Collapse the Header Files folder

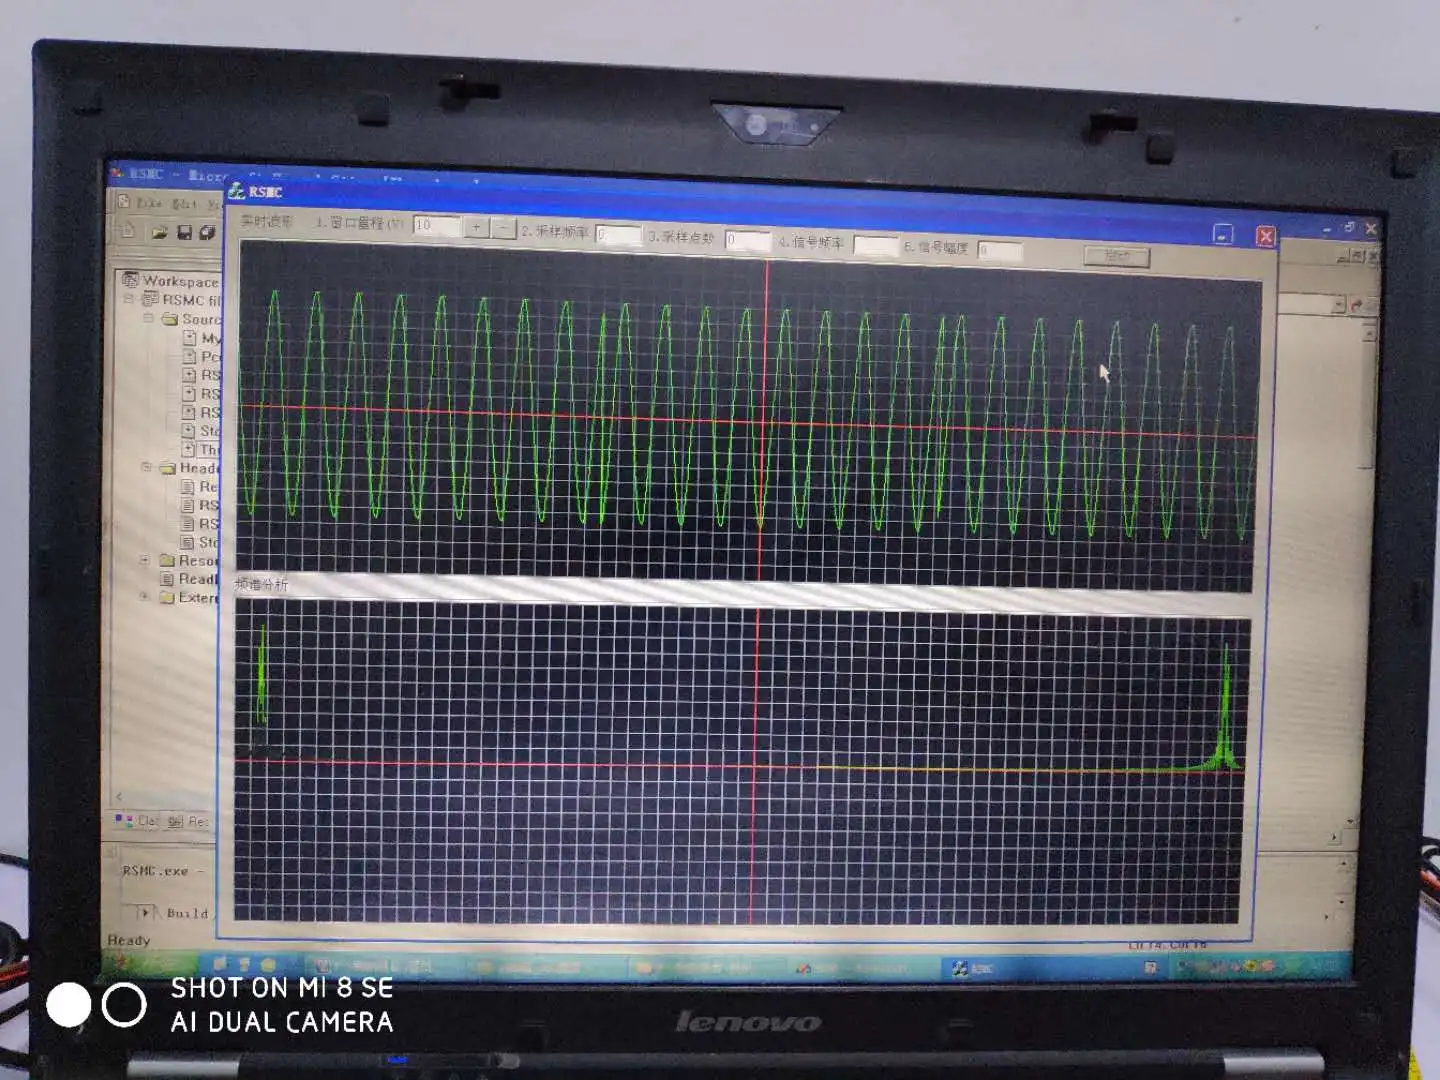(146, 467)
